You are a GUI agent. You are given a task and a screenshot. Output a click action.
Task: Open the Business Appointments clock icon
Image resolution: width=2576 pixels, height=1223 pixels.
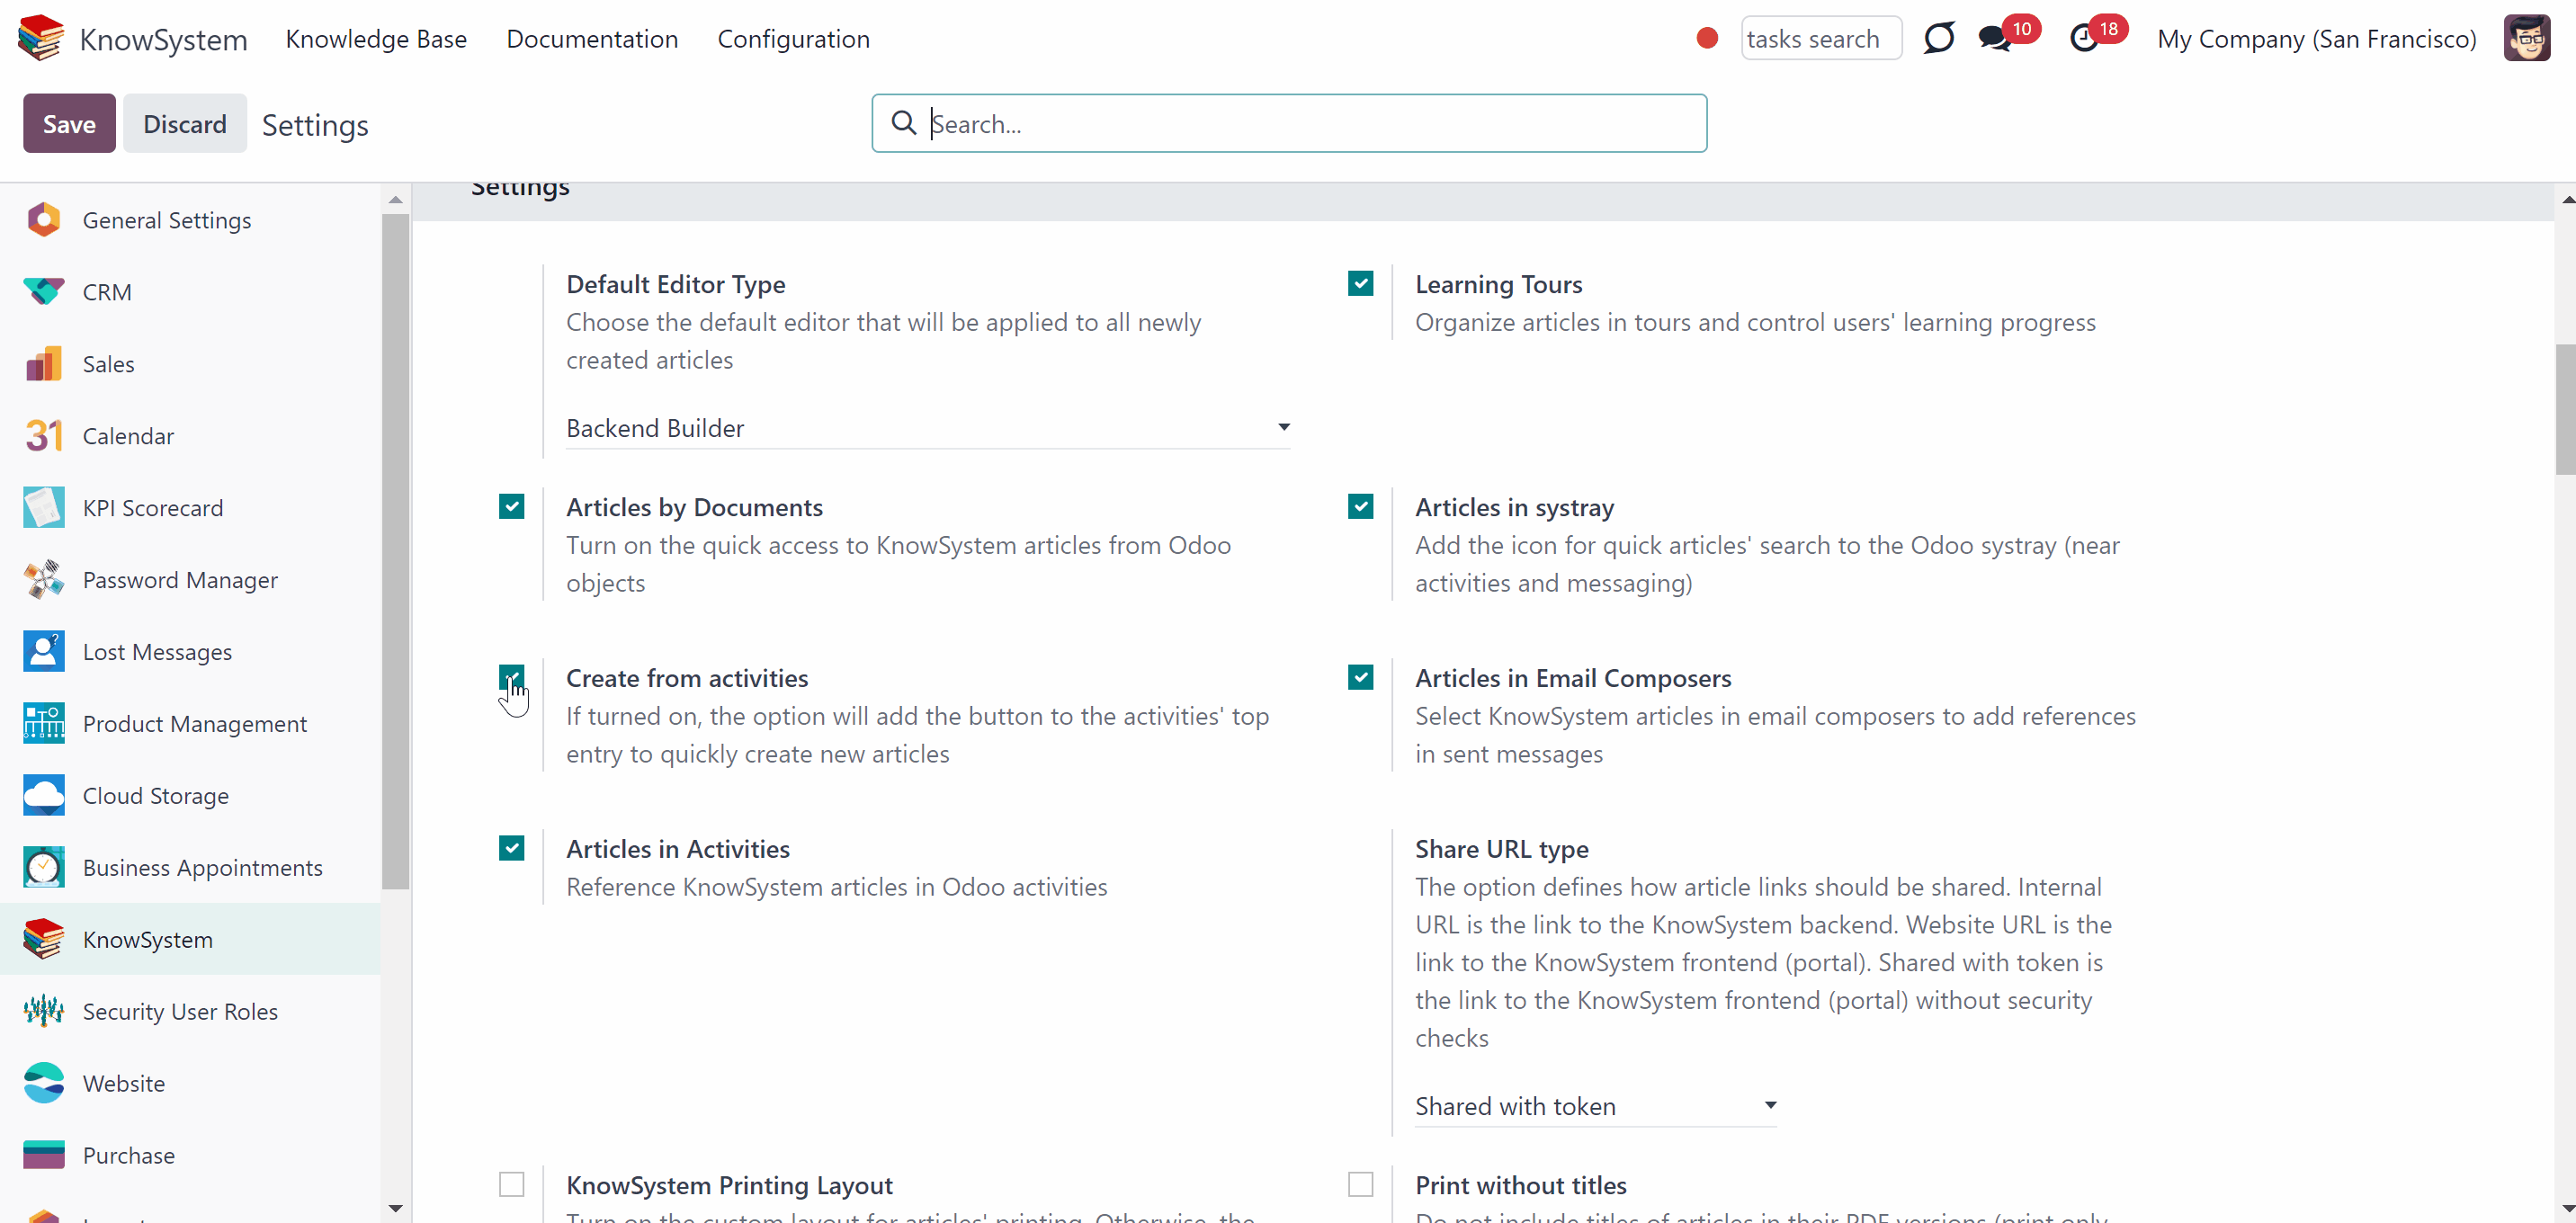44,868
